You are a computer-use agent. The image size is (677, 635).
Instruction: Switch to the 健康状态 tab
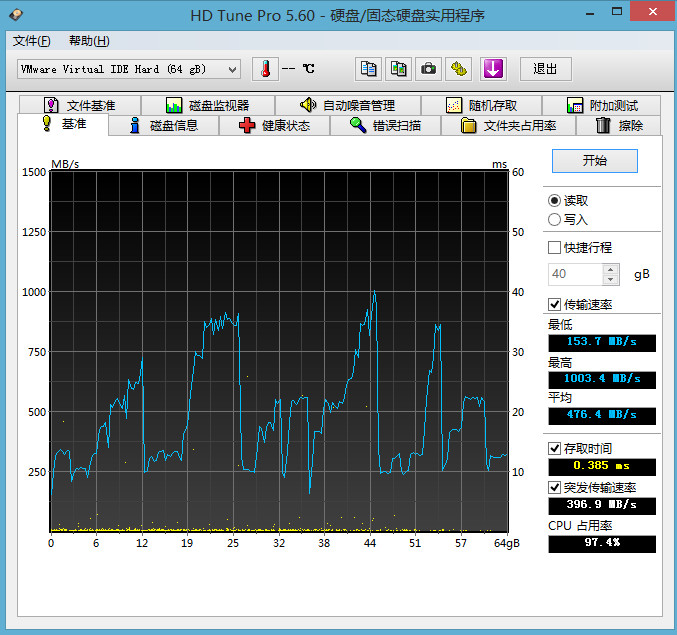[275, 126]
